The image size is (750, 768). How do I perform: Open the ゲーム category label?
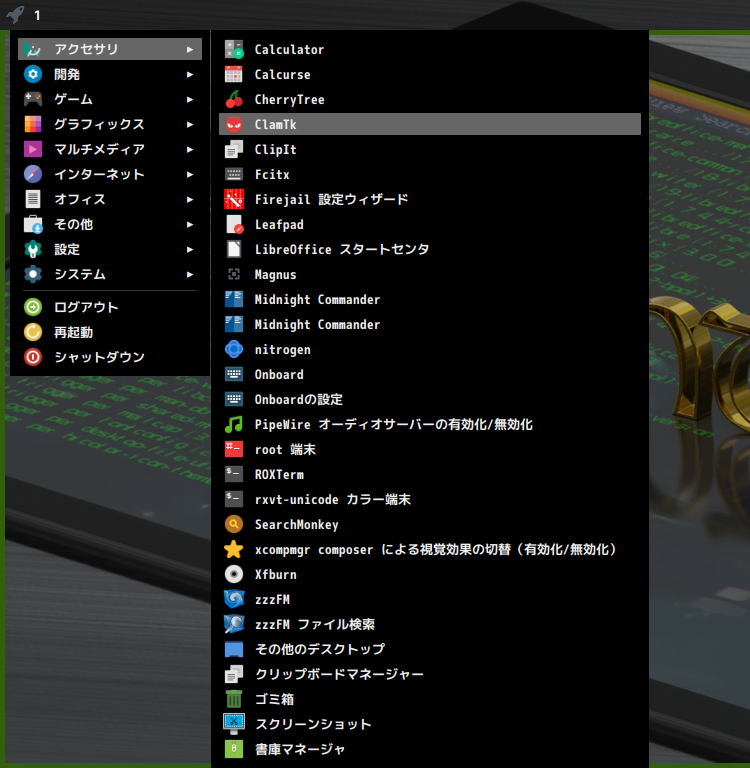pos(73,99)
